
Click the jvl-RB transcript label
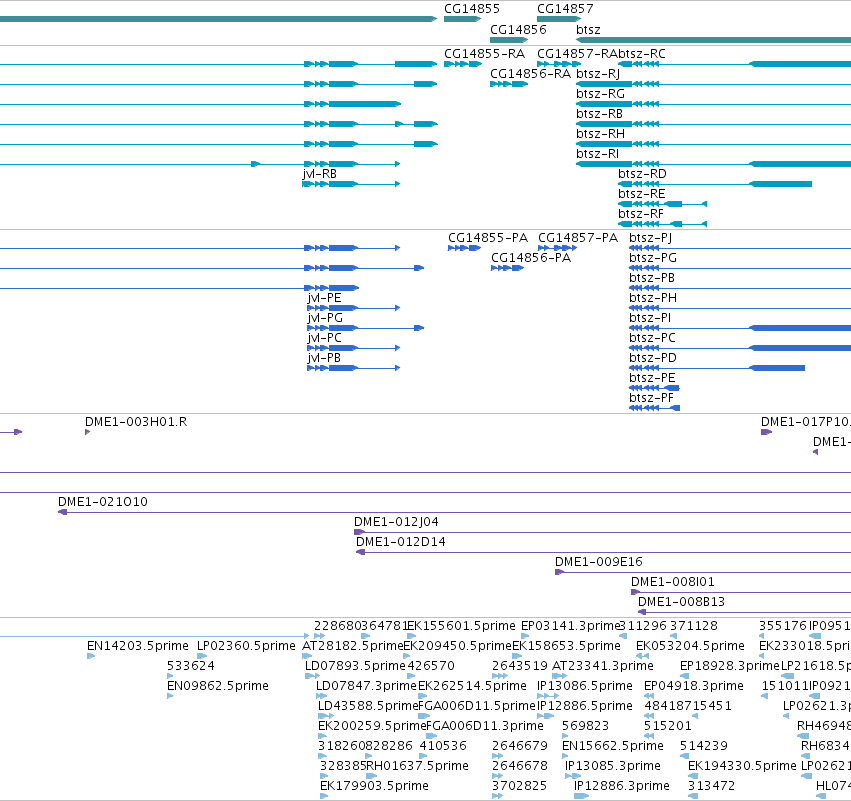point(319,174)
